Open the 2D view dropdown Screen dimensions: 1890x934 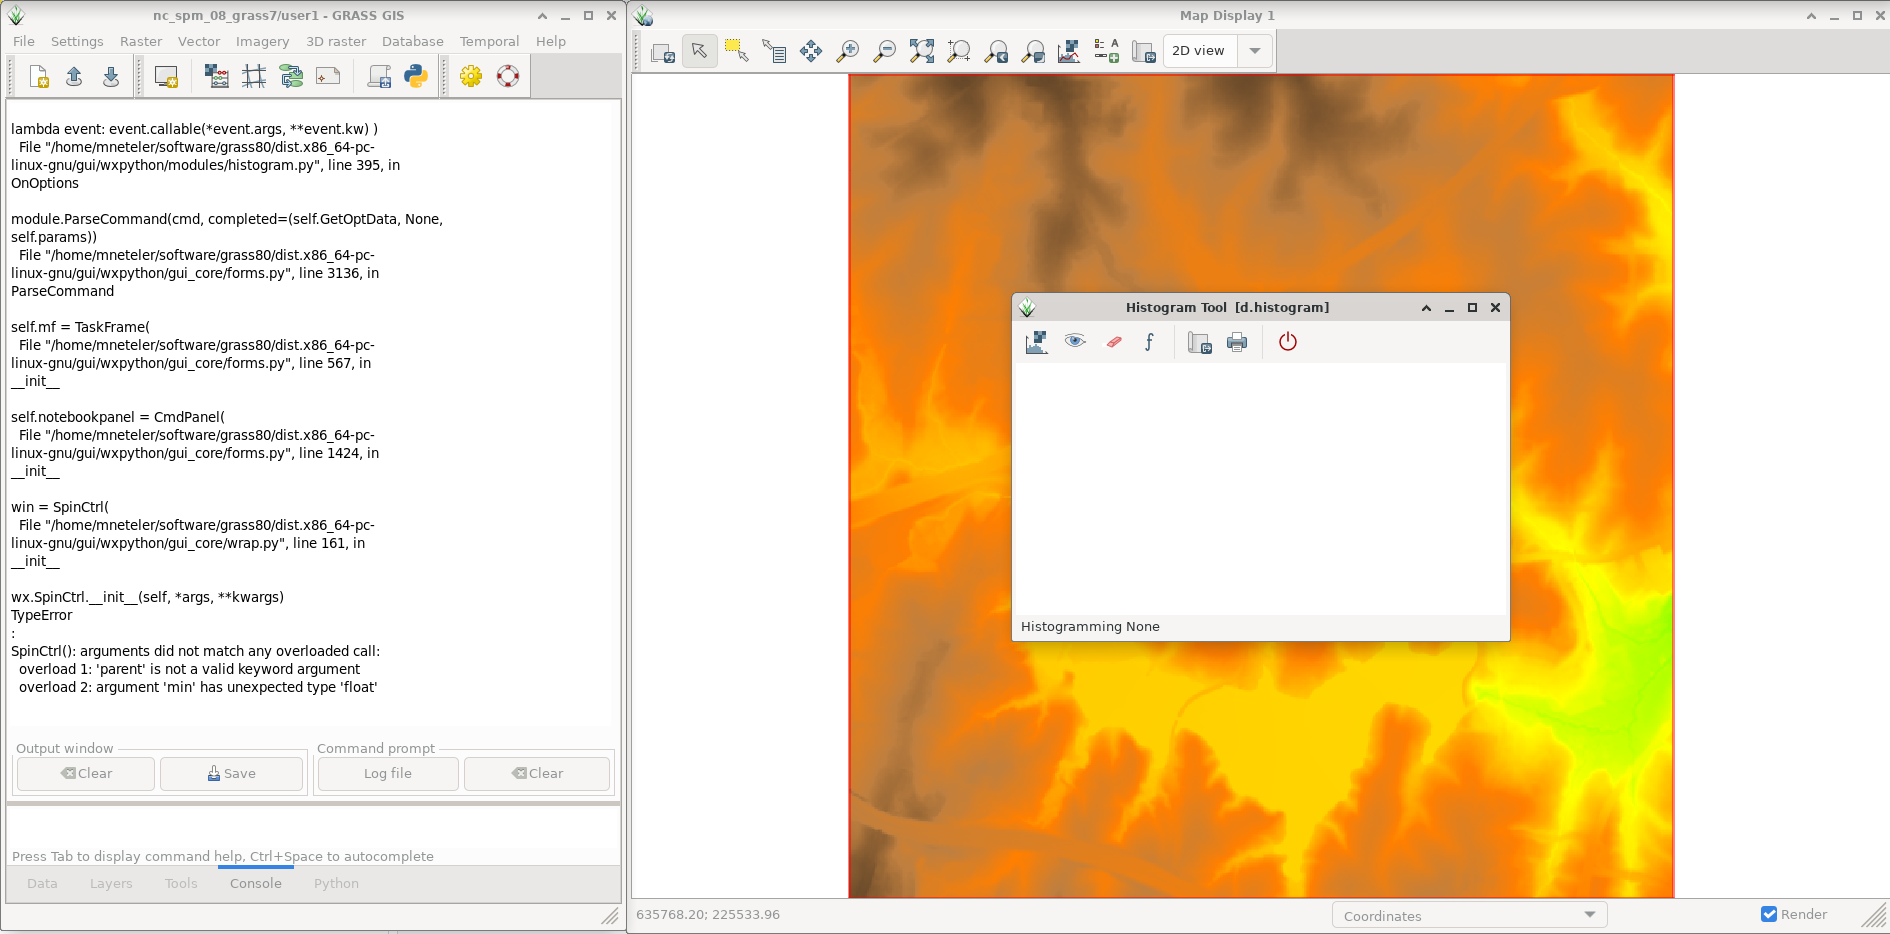click(1255, 50)
